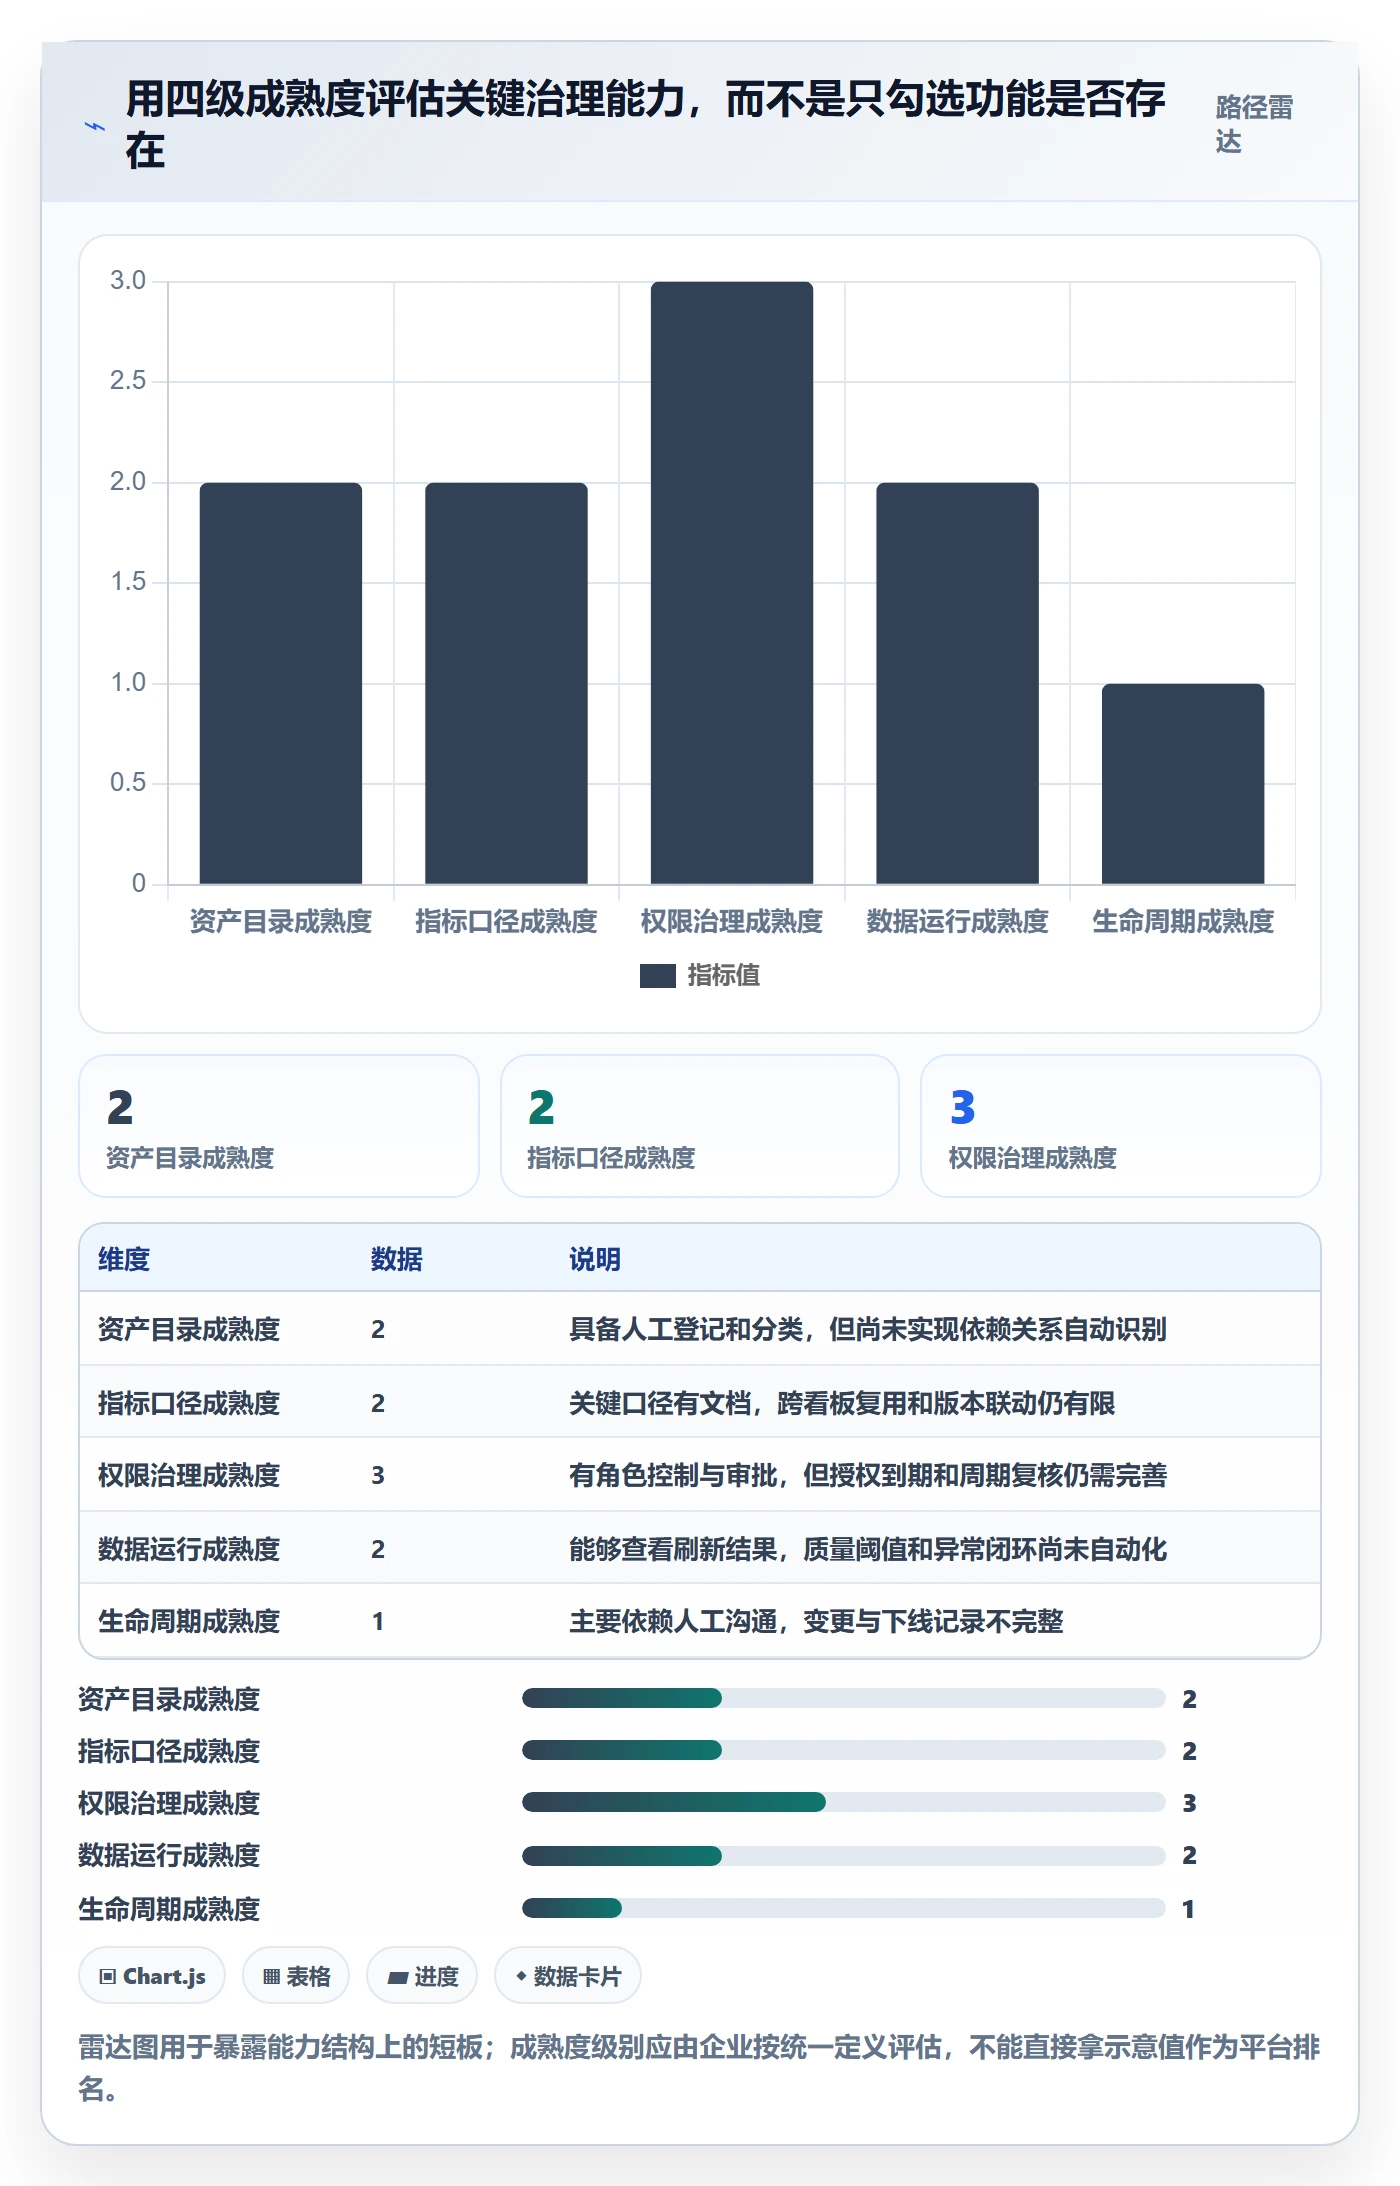The image size is (1400, 2186).
Task: Select the 生命周期成熟度 table row cell
Action: click(189, 1622)
